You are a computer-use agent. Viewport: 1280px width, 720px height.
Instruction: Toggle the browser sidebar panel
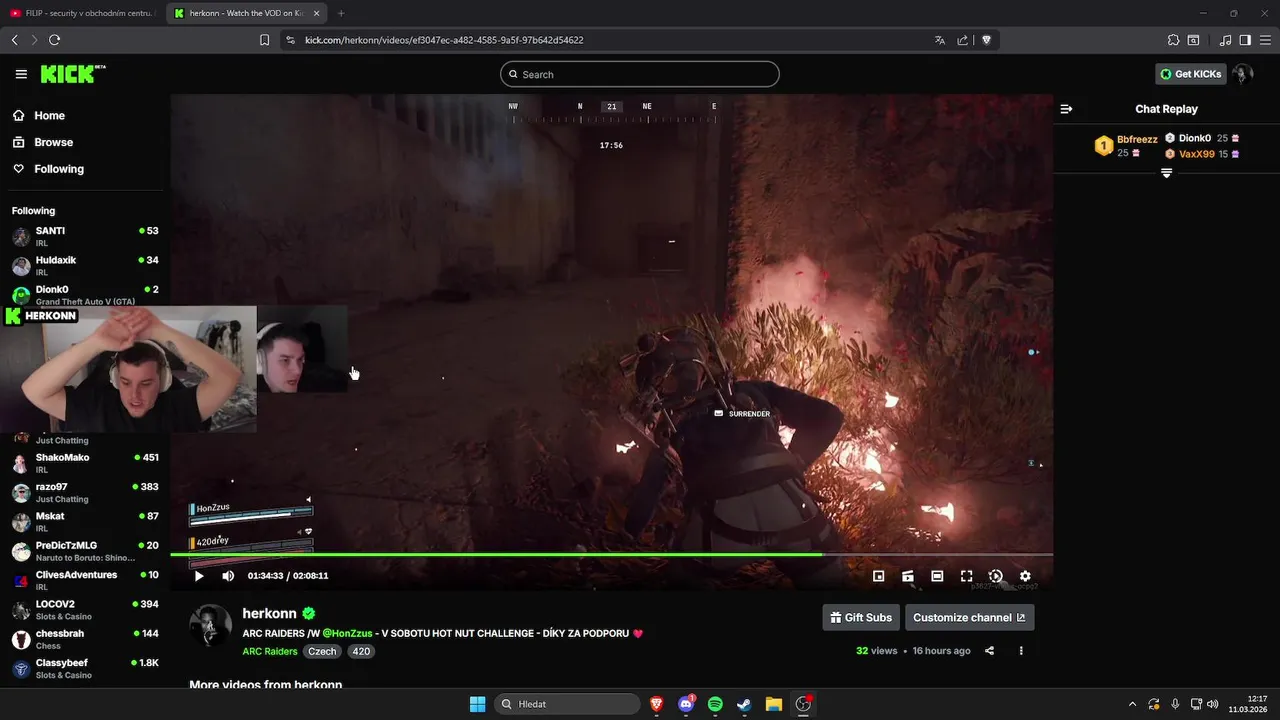[1245, 40]
